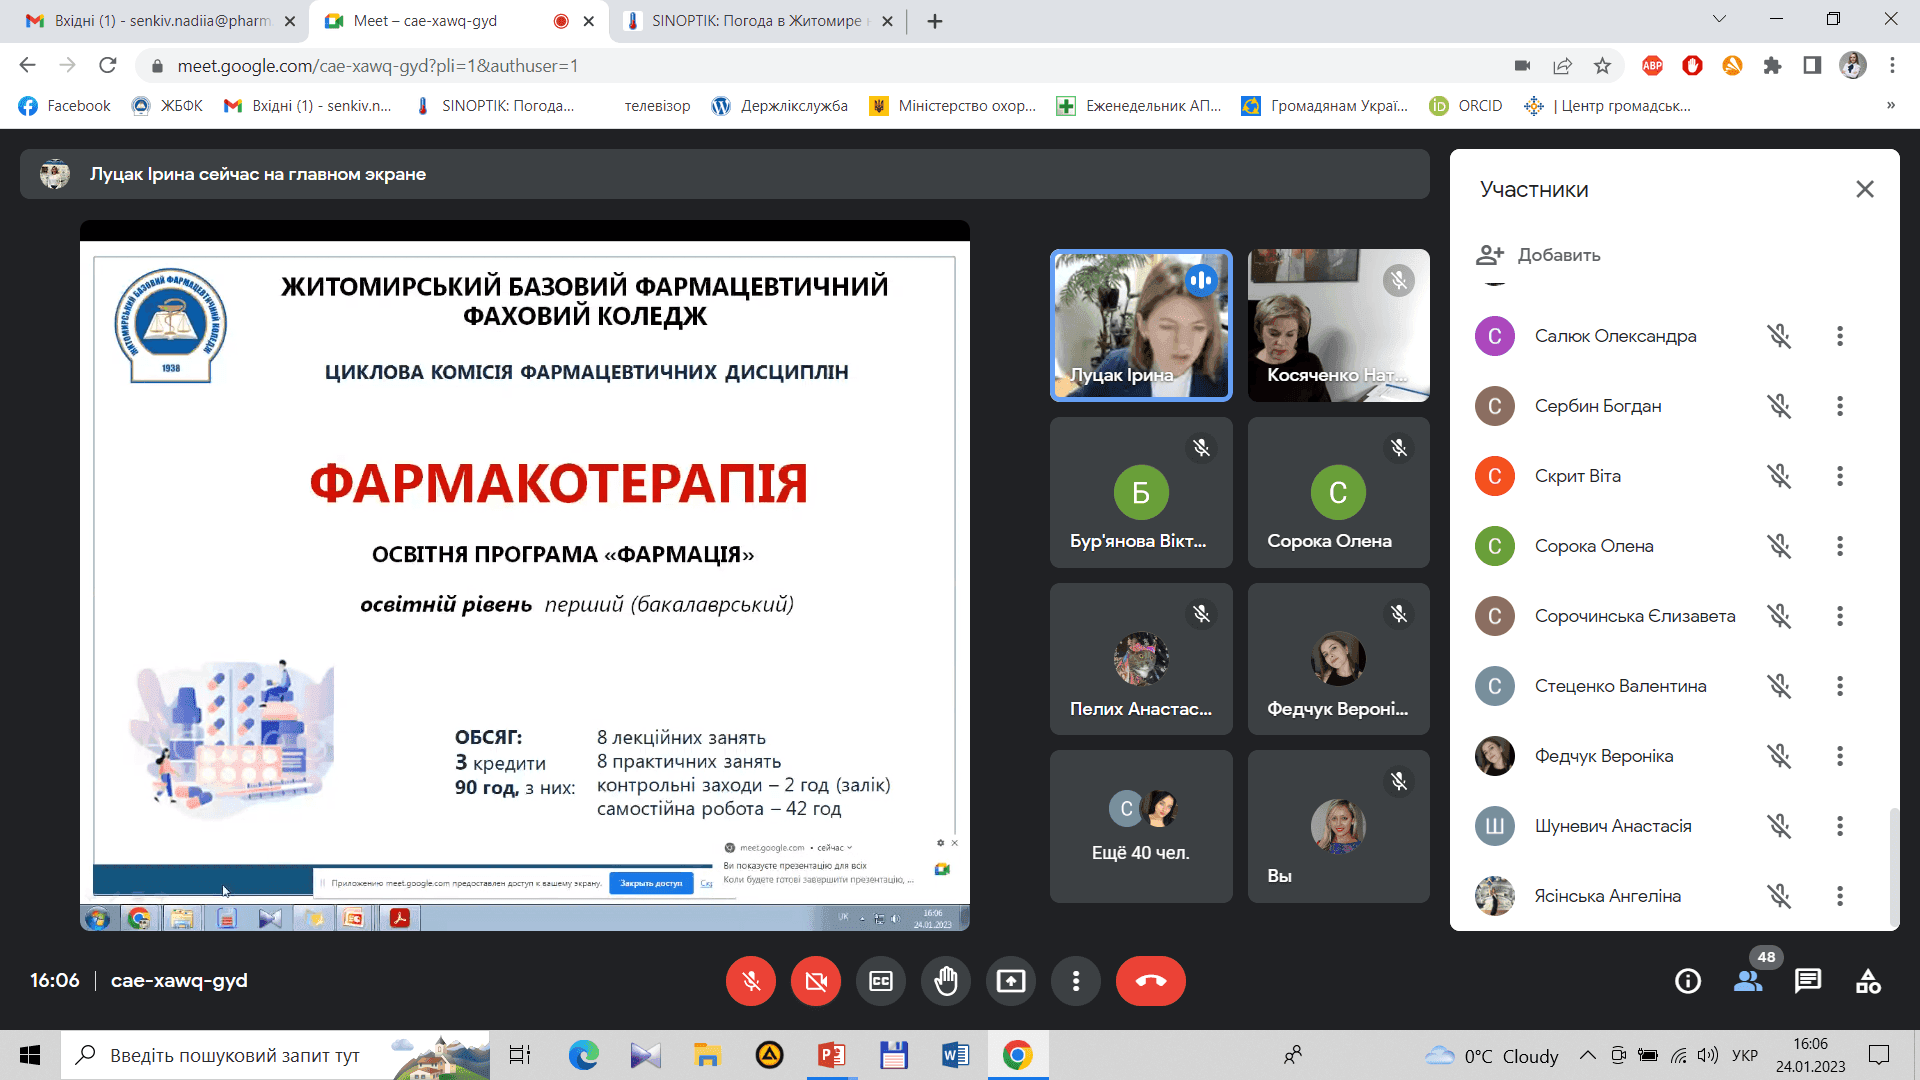This screenshot has width=1920, height=1080.
Task: Open Microsoft Edge from the taskbar
Action: click(584, 1055)
